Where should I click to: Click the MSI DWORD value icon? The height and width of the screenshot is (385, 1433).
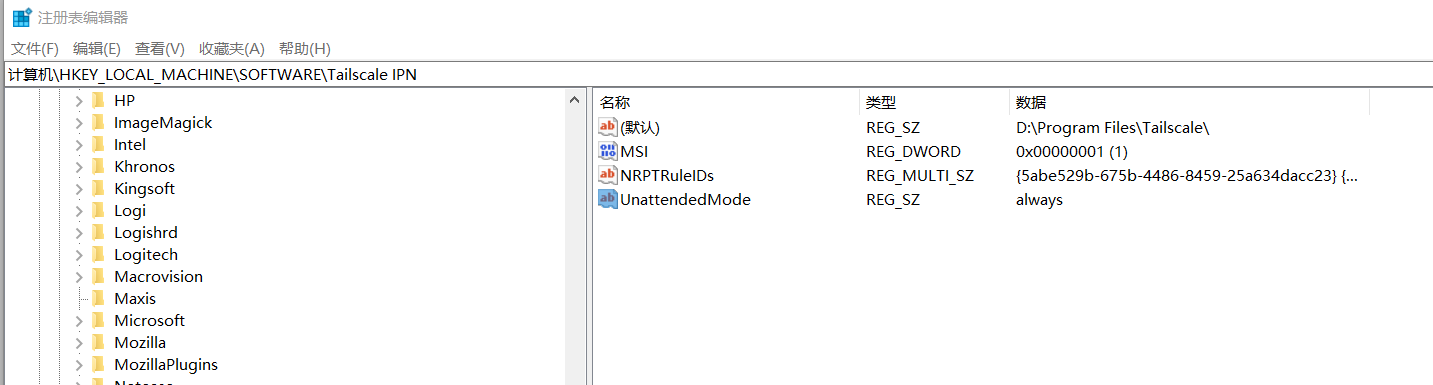tap(607, 151)
